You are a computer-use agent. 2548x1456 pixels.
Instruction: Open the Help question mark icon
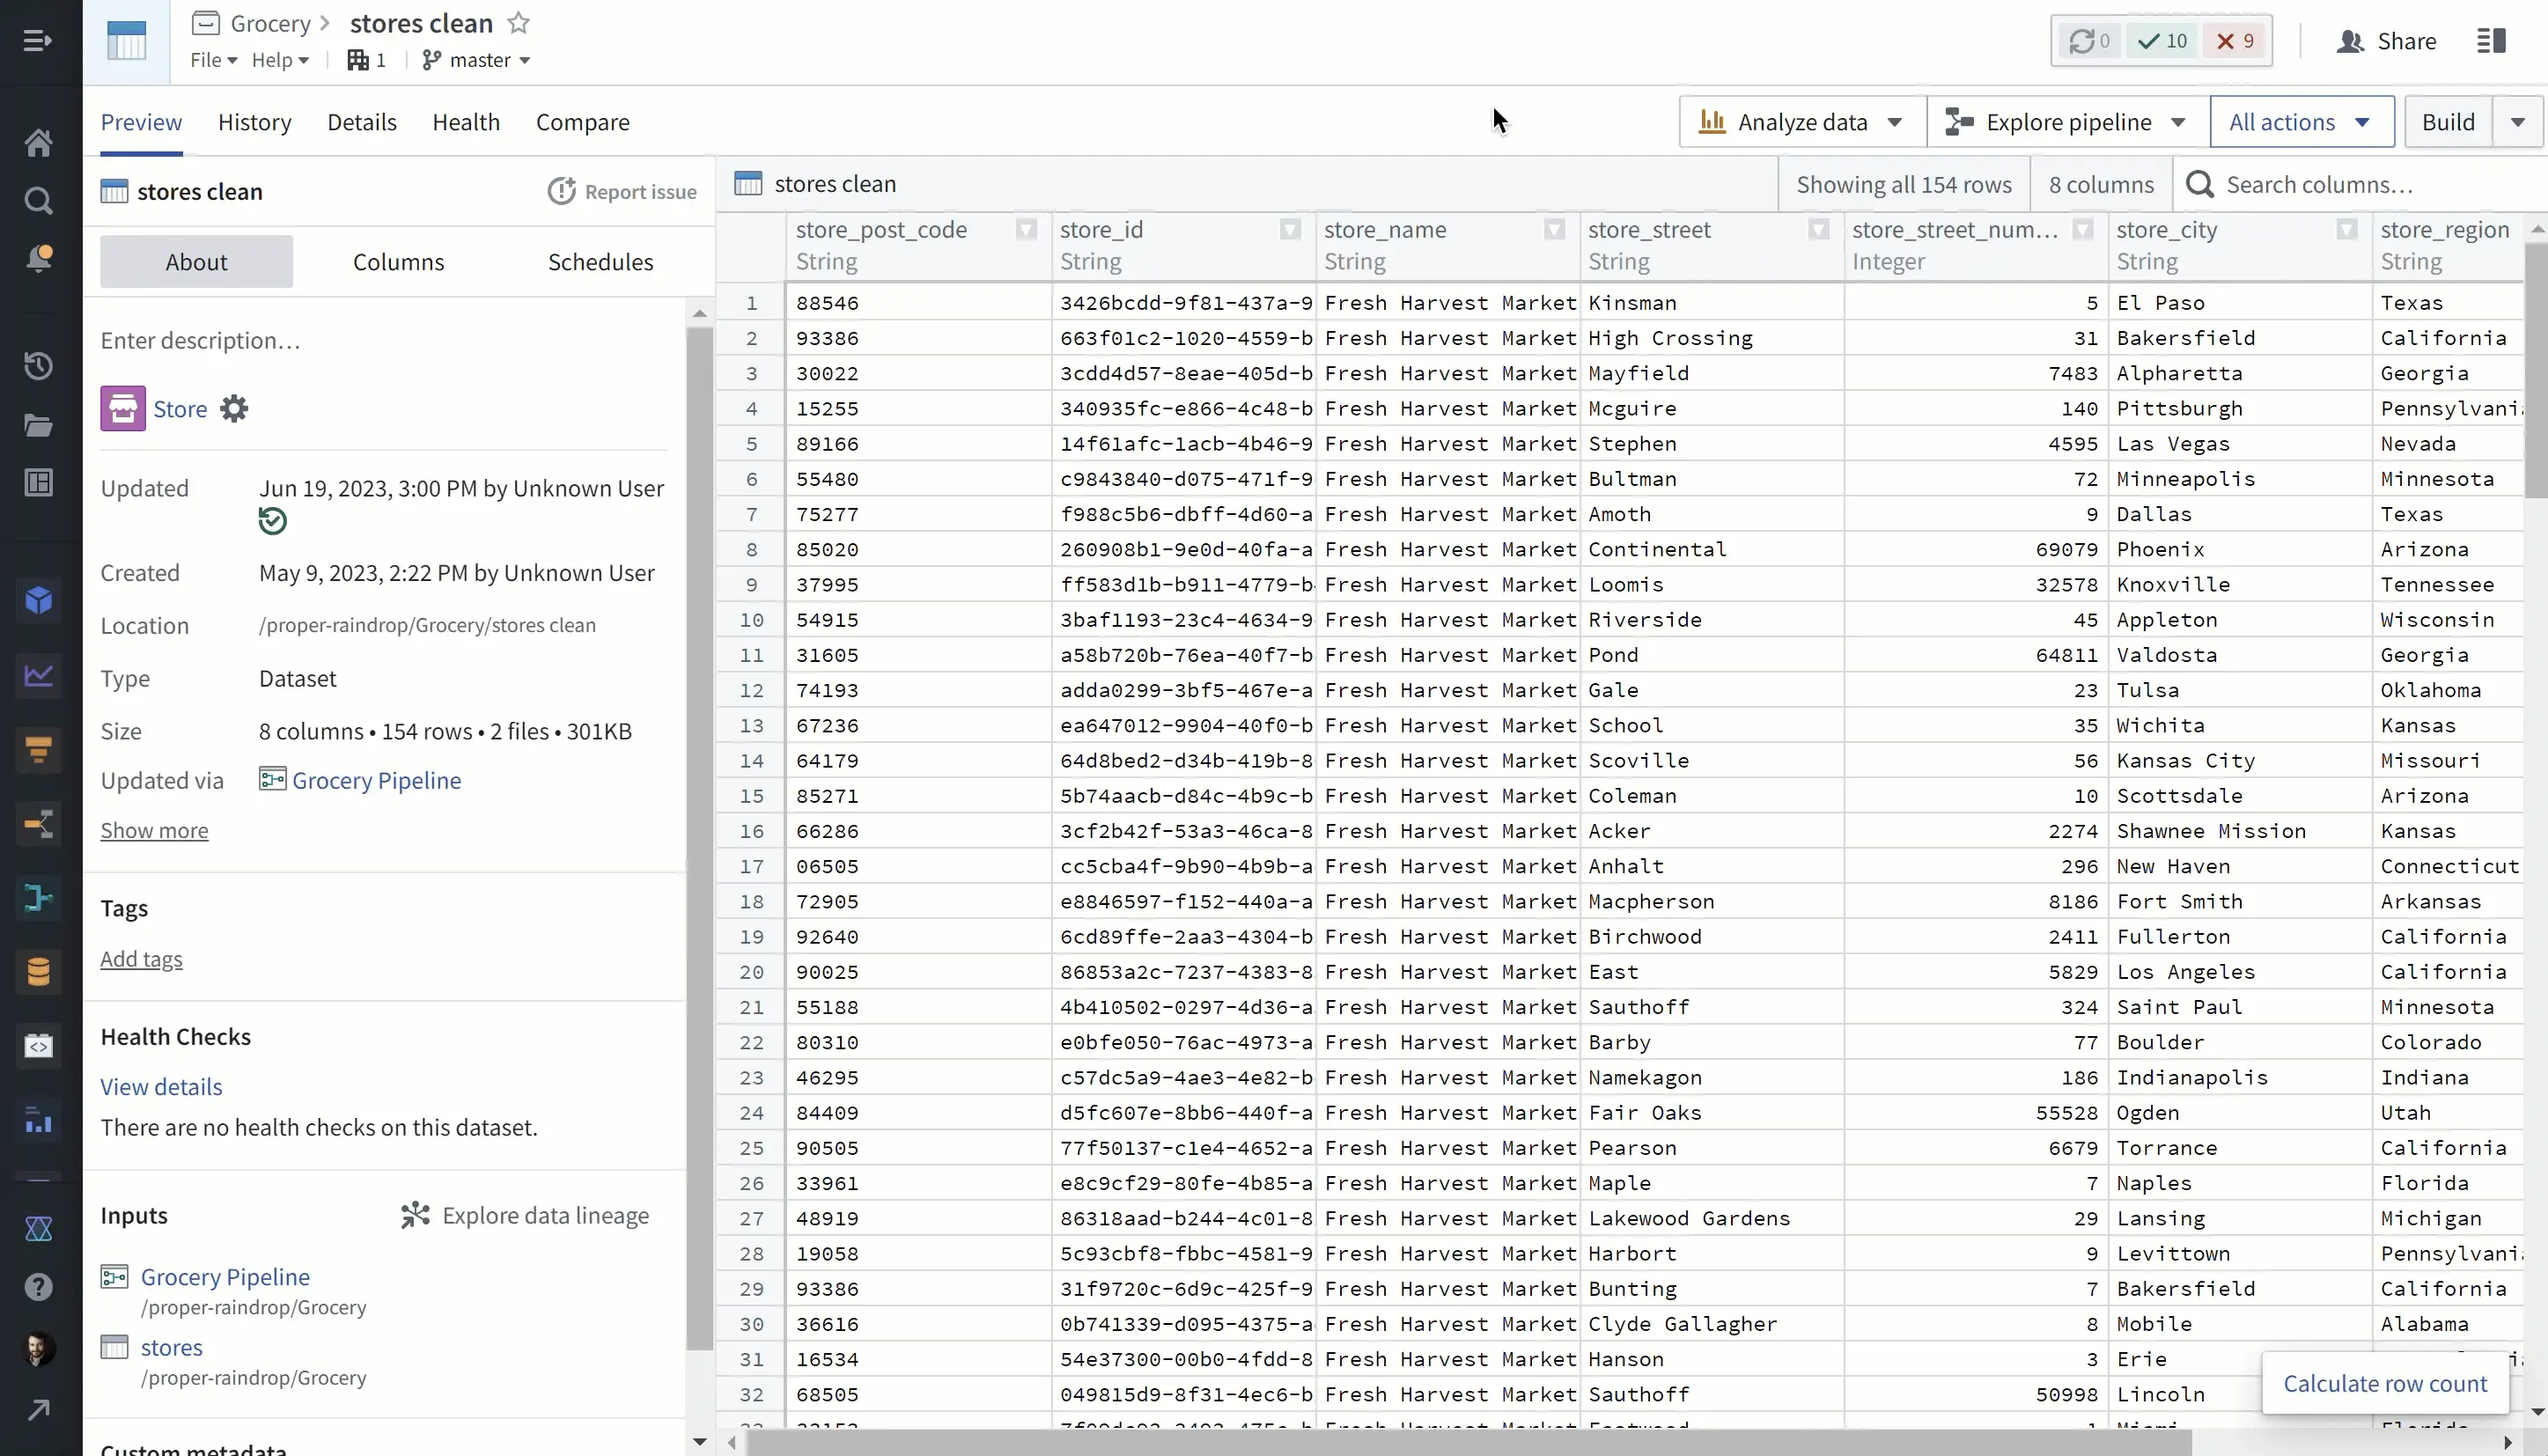(x=38, y=1287)
